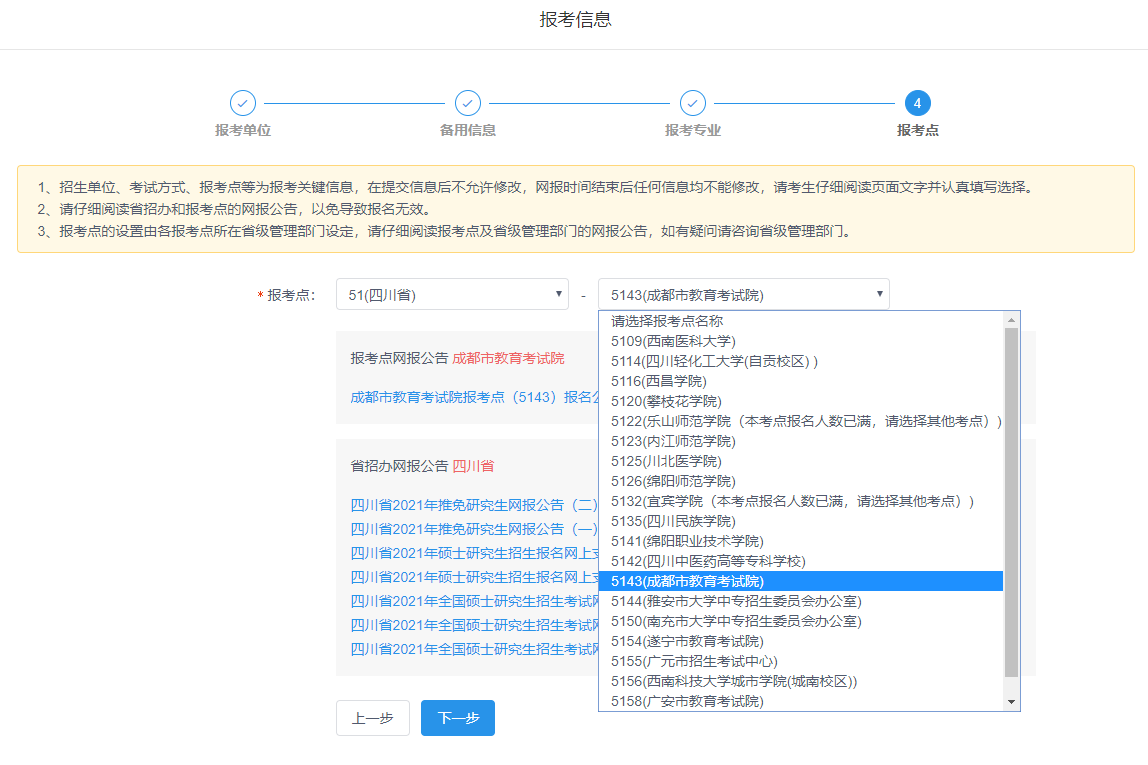The height and width of the screenshot is (765, 1148).
Task: Select option 5154(遂宁市教育考试院)
Action: [x=801, y=641]
